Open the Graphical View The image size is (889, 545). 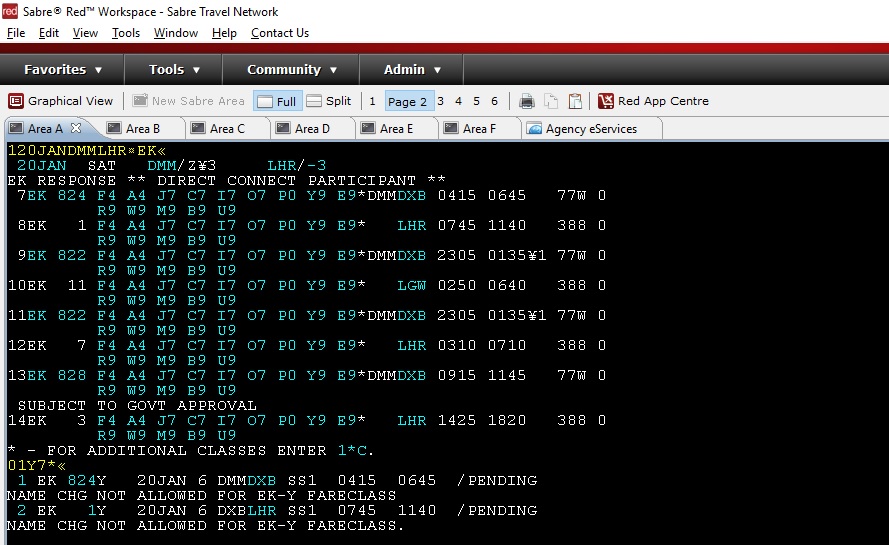(x=61, y=101)
